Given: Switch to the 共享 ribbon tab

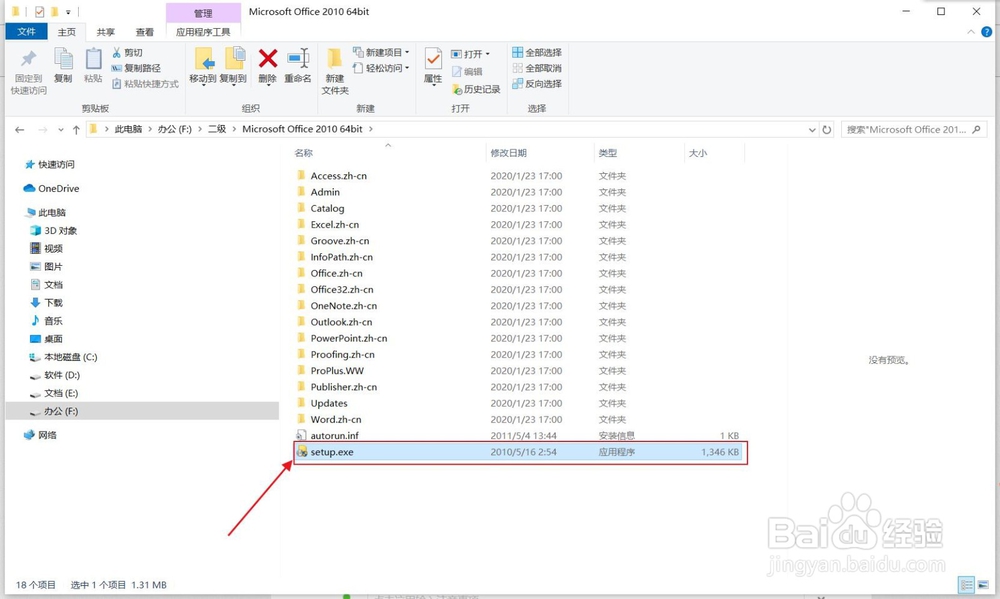Looking at the screenshot, I should pos(106,32).
